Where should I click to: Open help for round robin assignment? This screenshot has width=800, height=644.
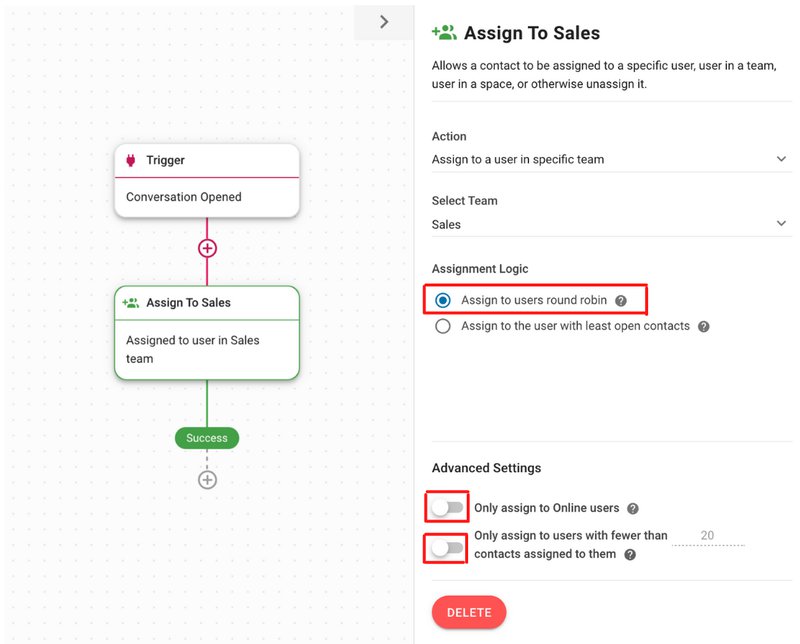coord(621,301)
